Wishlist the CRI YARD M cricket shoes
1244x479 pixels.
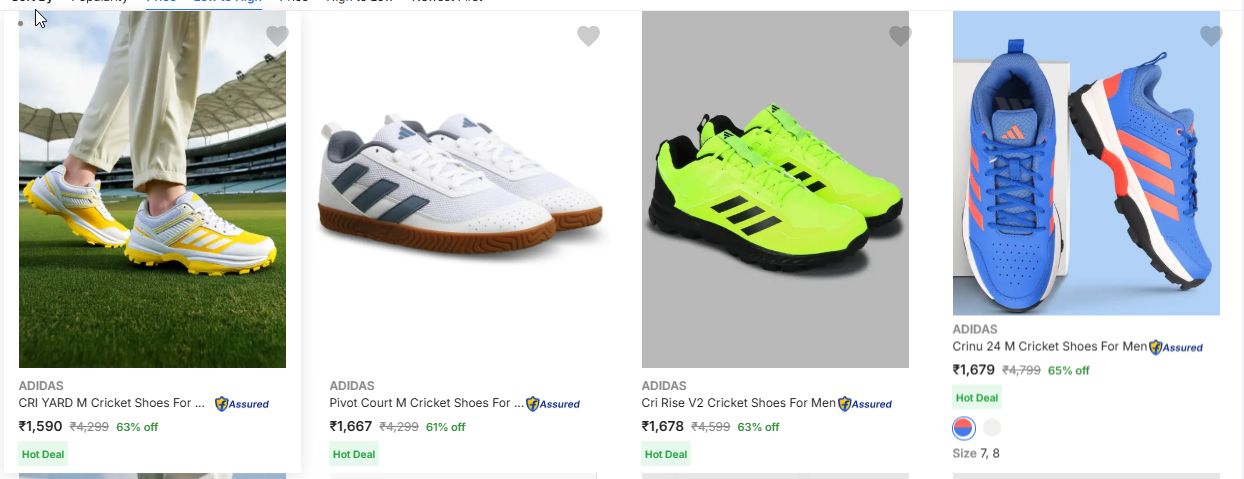(x=277, y=36)
